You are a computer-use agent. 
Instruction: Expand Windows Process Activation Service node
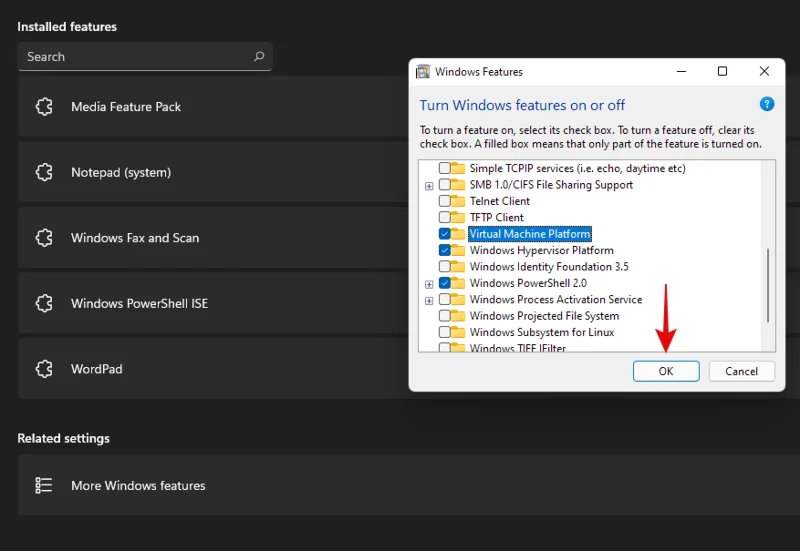point(429,300)
